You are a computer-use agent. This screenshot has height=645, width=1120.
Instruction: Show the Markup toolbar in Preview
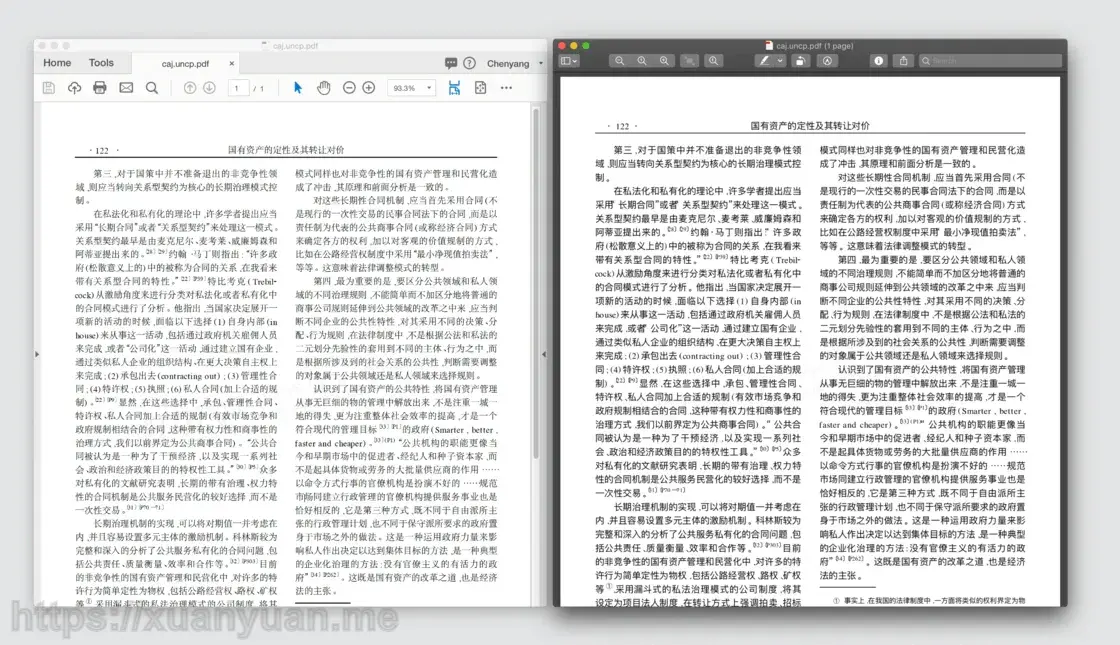coord(827,61)
